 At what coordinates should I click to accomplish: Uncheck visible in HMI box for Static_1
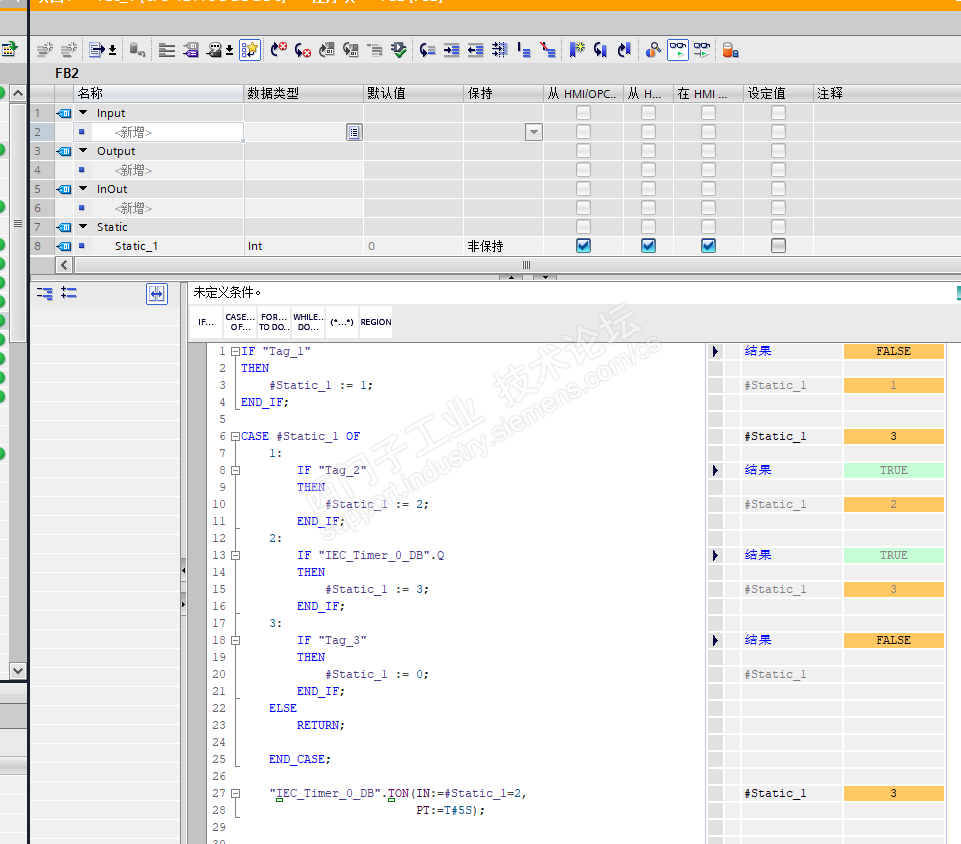(708, 246)
